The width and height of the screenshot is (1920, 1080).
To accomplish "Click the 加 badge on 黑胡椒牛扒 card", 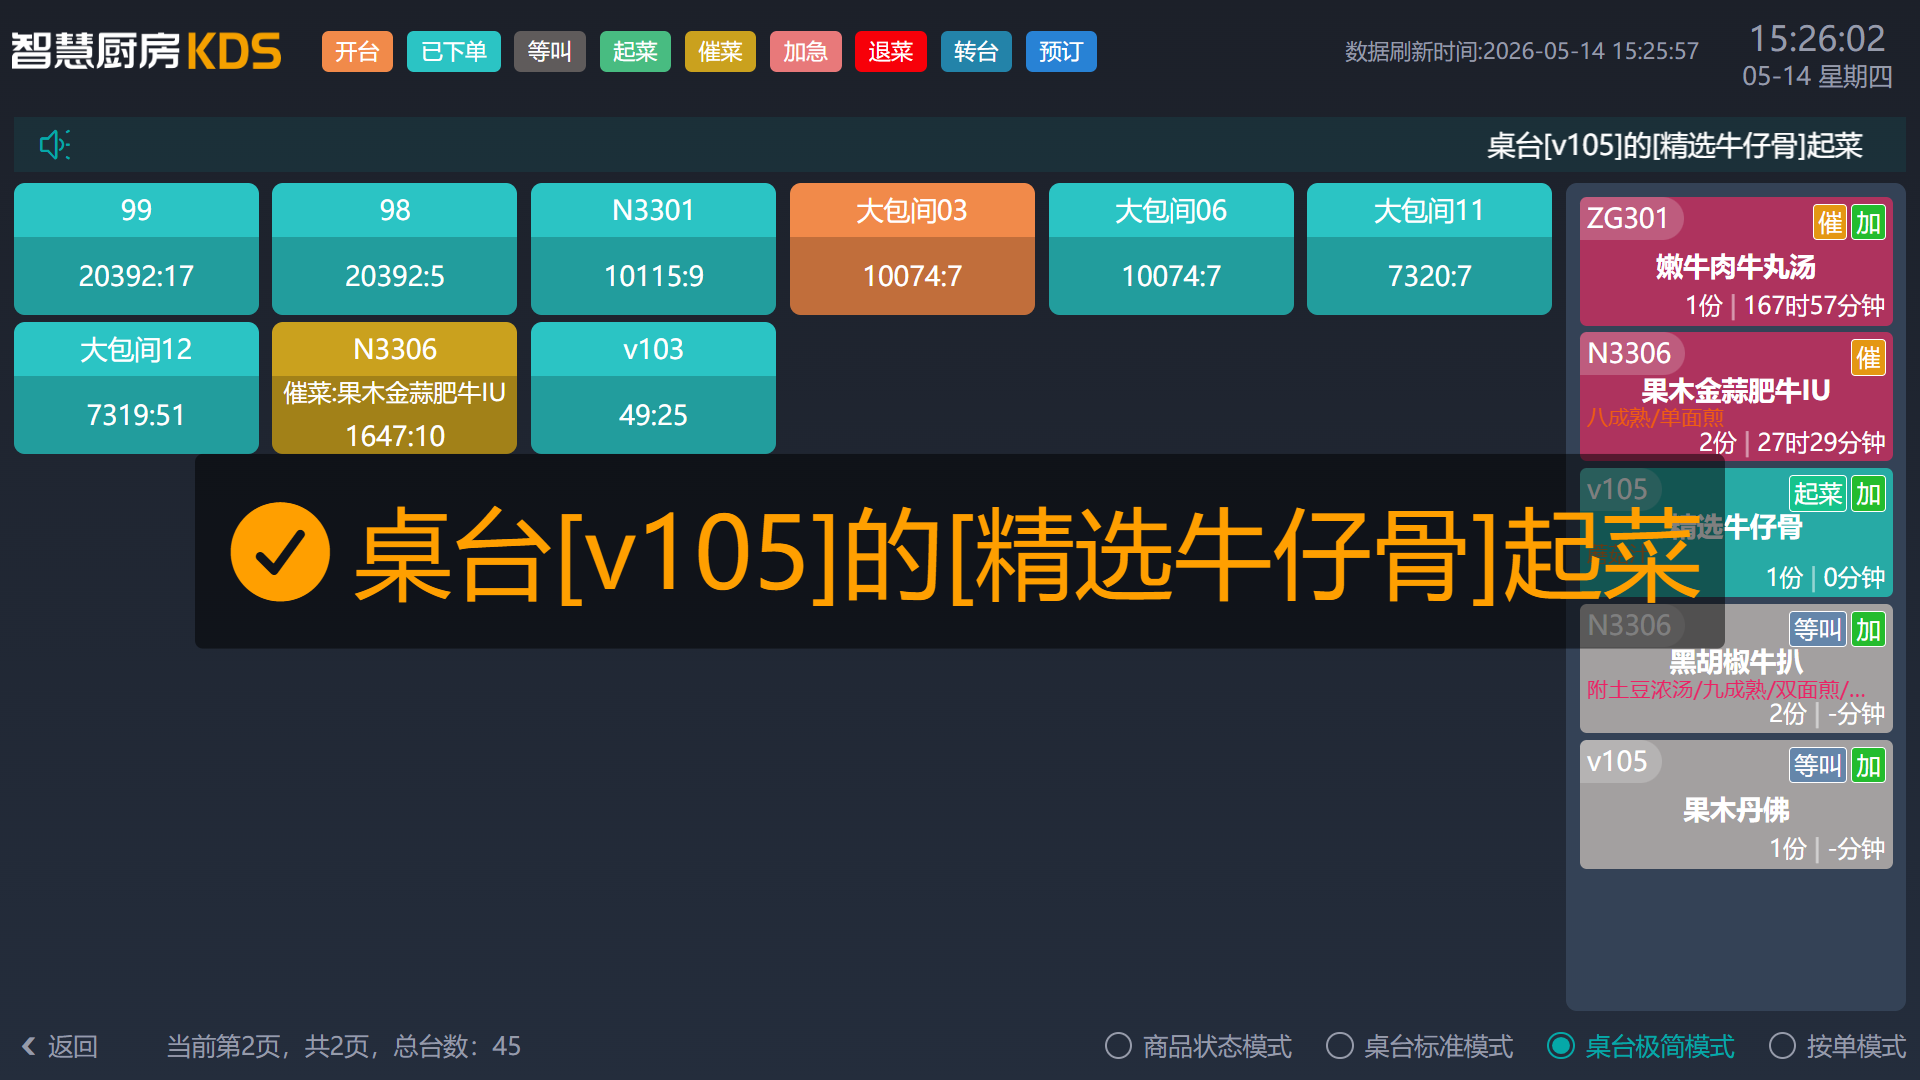I will coord(1868,629).
